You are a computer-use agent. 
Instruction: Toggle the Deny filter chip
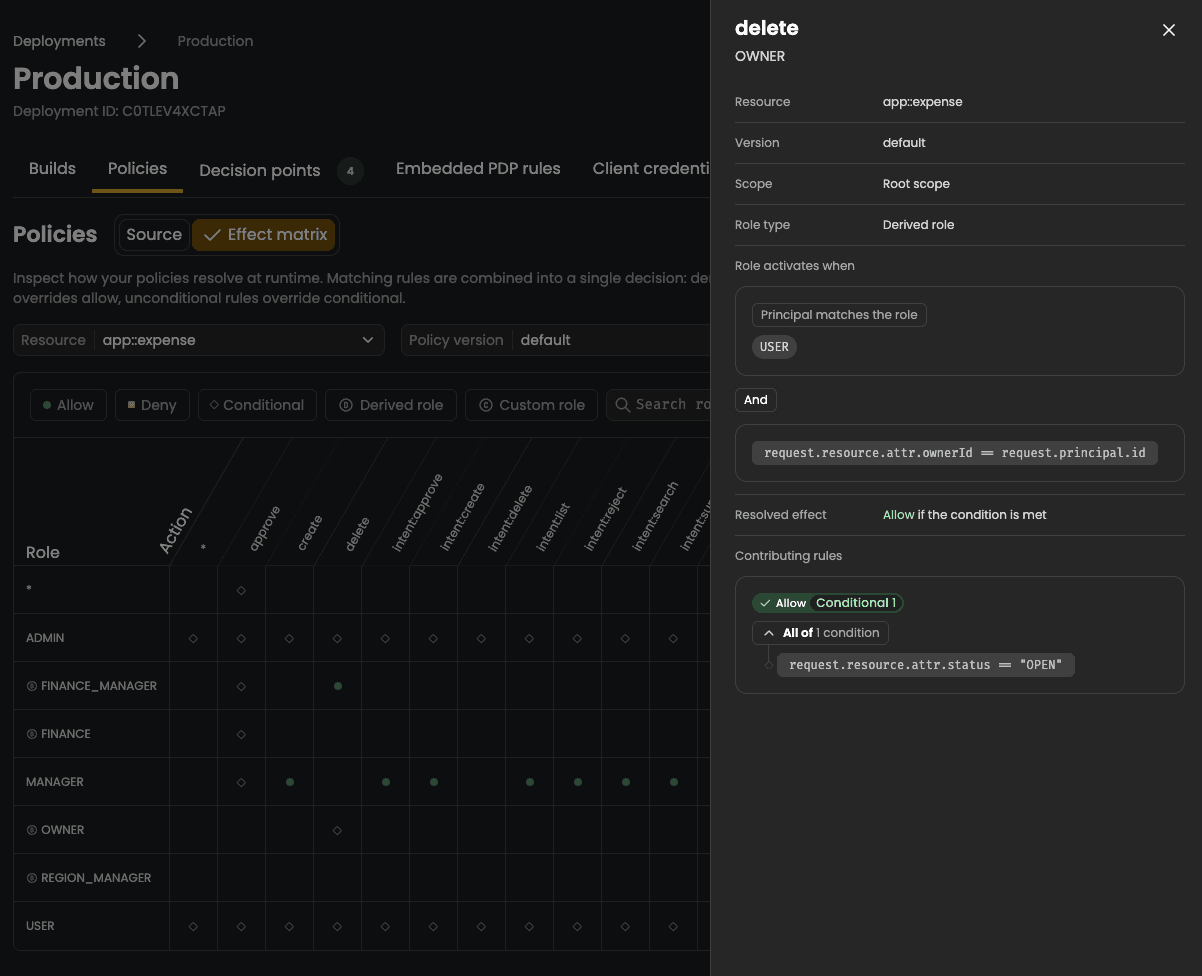[x=152, y=405]
